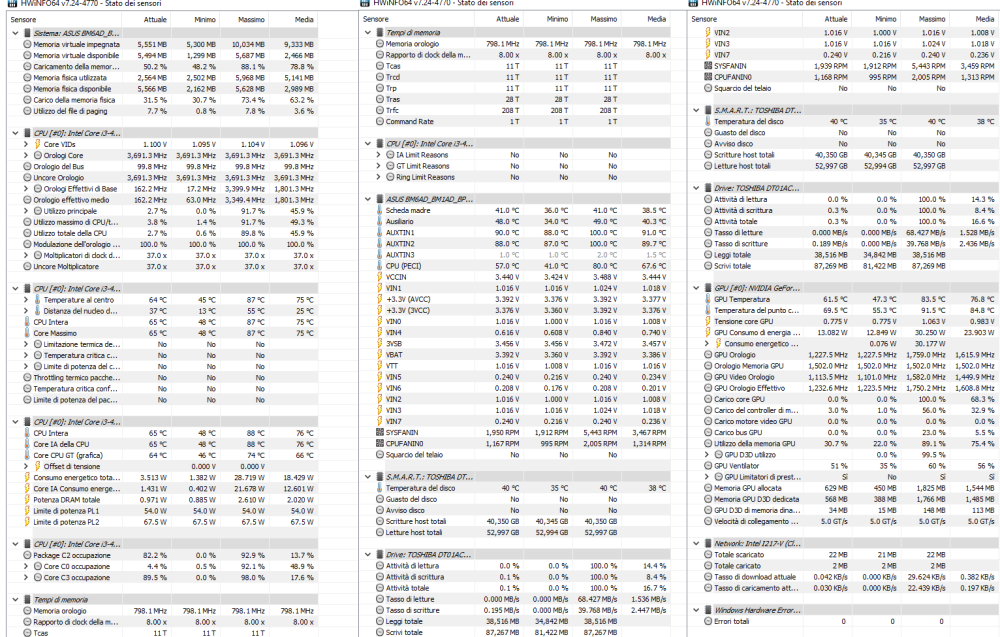Select the Orologio Memoria GPU row label
1000x637 pixels.
pyautogui.click(x=749, y=366)
